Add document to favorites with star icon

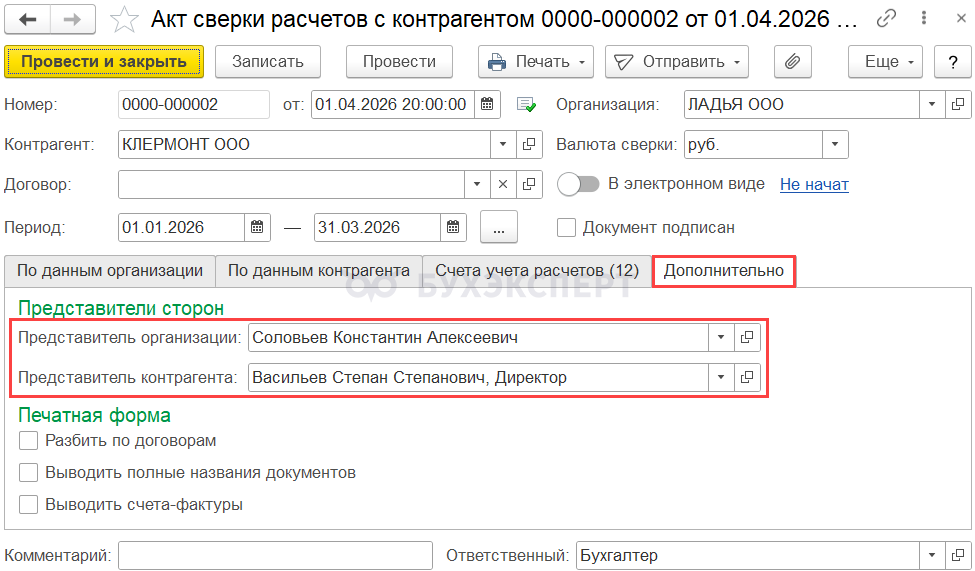pyautogui.click(x=124, y=20)
